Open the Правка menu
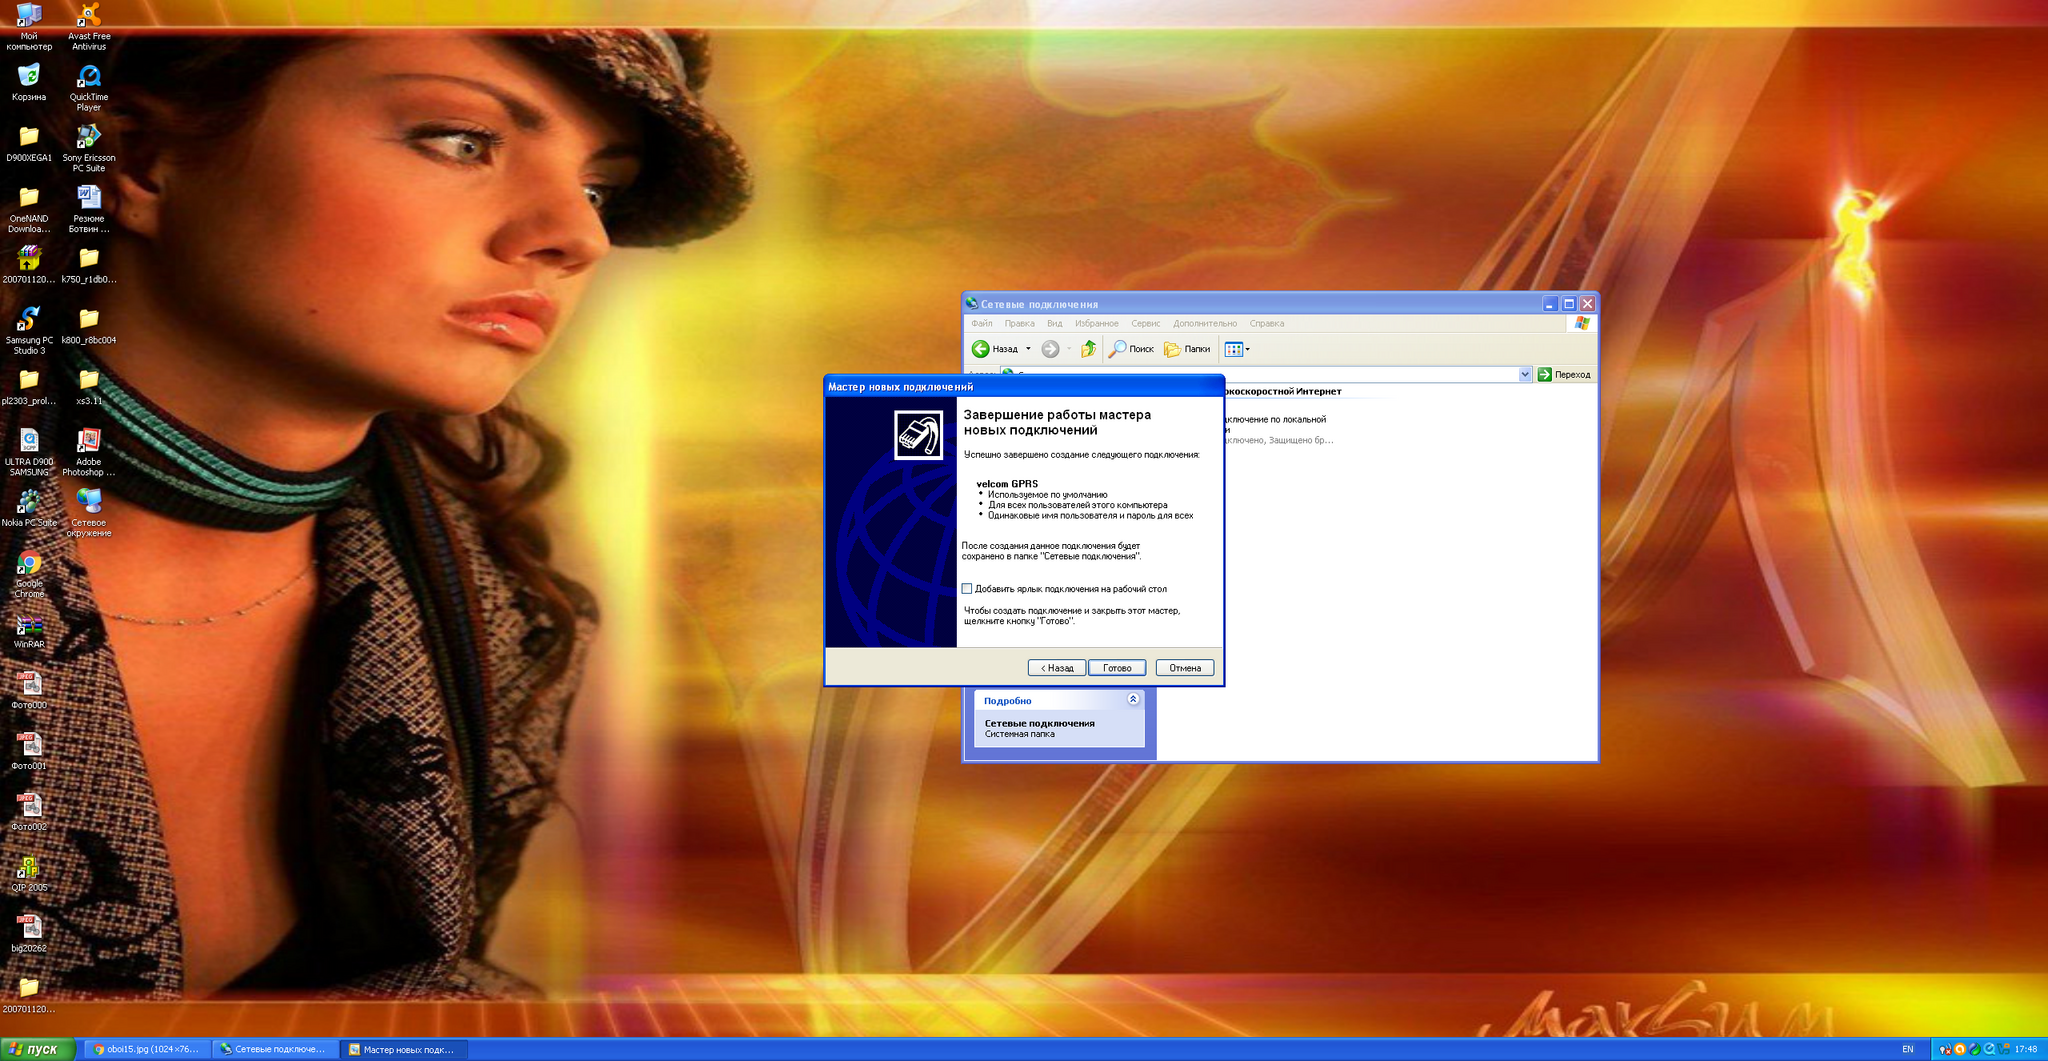The height and width of the screenshot is (1061, 2048). pyautogui.click(x=1019, y=323)
